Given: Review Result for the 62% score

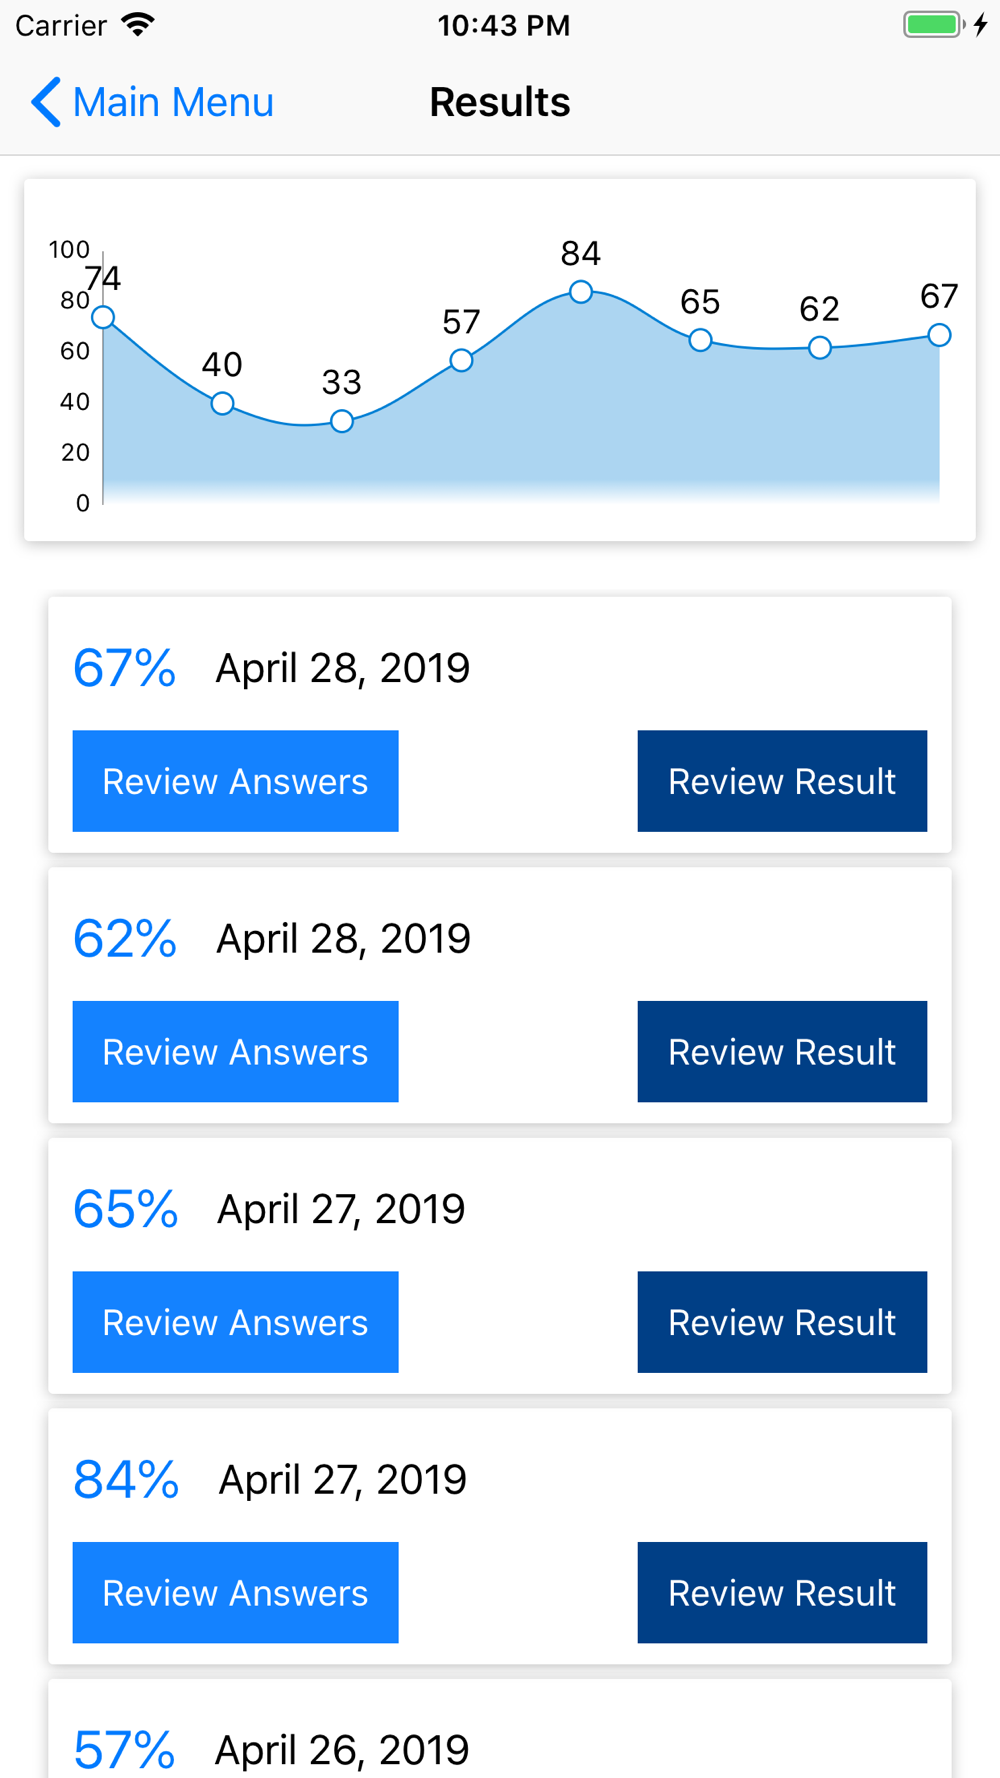Looking at the screenshot, I should tap(782, 1052).
